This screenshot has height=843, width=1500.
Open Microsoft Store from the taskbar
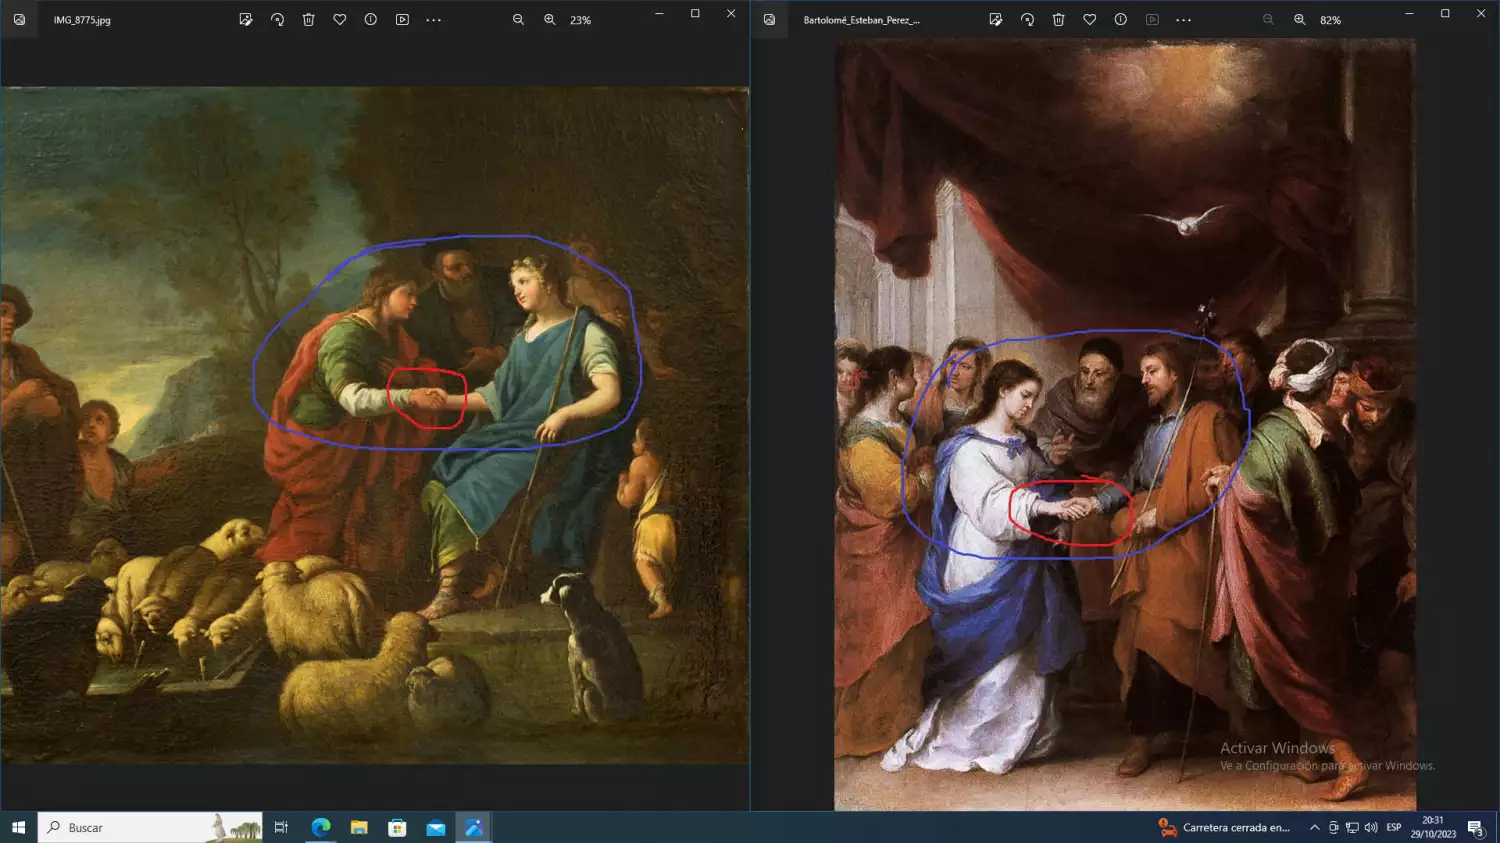397,827
